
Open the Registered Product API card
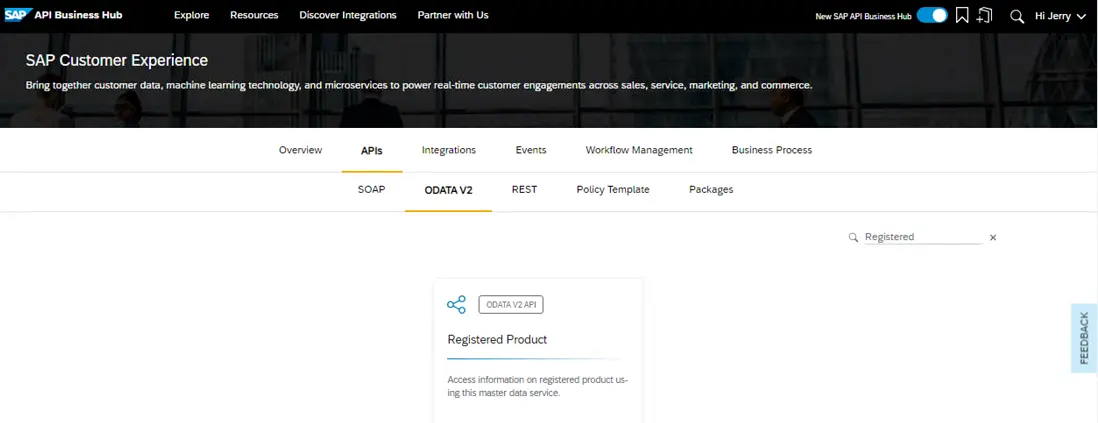pos(497,339)
